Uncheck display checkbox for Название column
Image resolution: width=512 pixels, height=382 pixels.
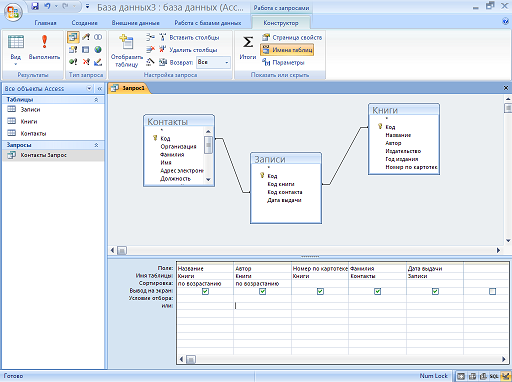click(x=205, y=291)
